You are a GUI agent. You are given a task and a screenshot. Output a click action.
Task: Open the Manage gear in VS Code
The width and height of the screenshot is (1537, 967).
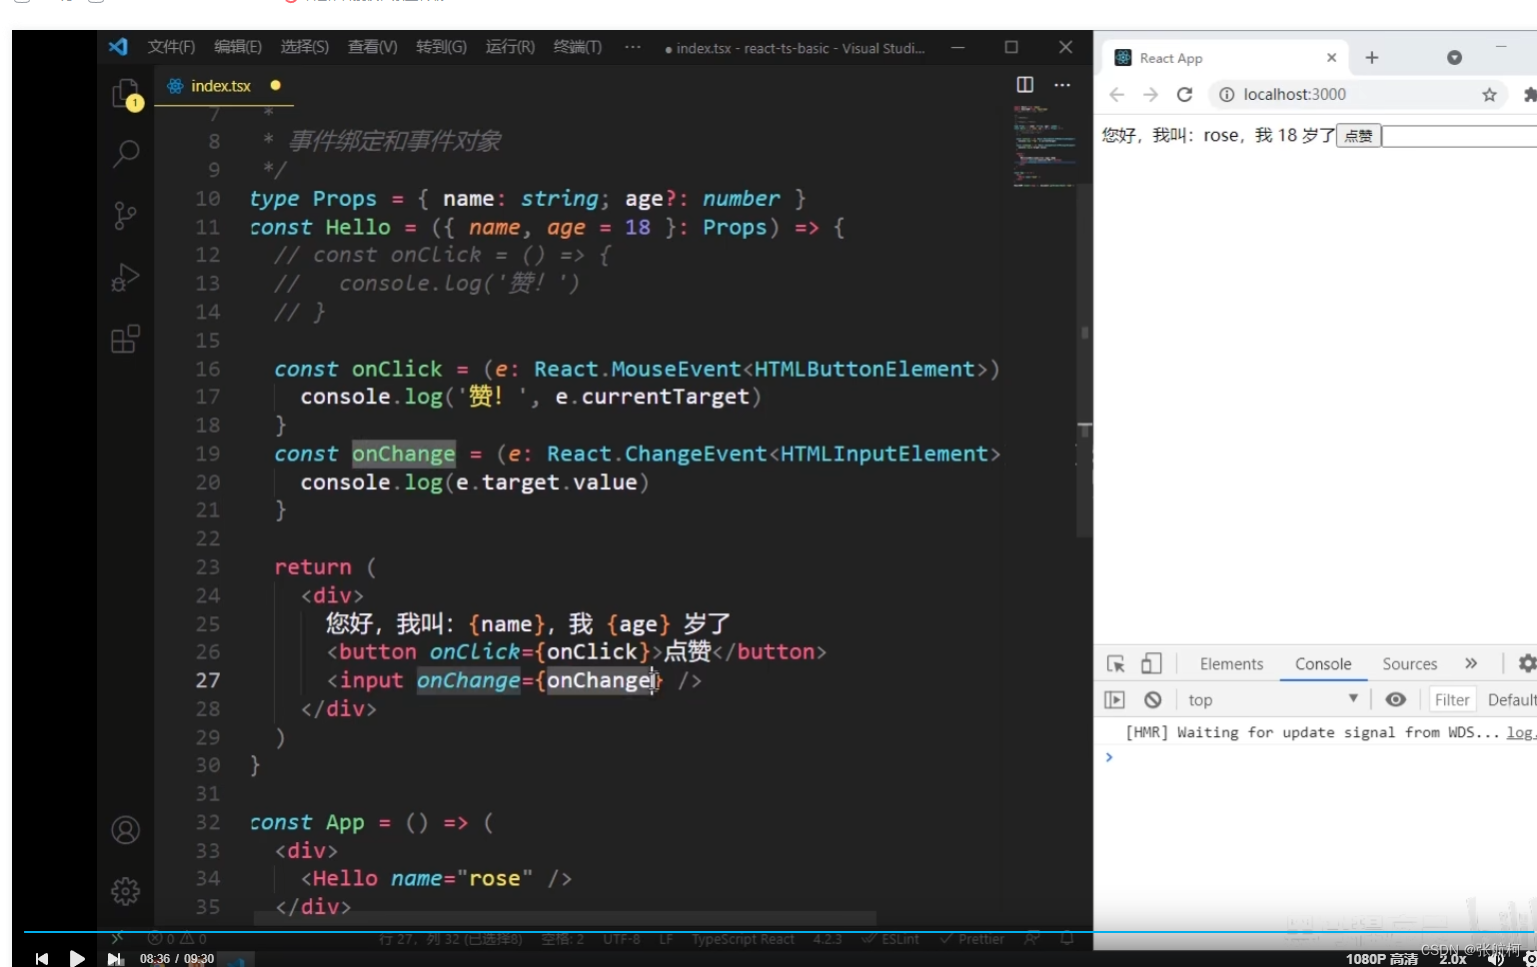coord(125,891)
